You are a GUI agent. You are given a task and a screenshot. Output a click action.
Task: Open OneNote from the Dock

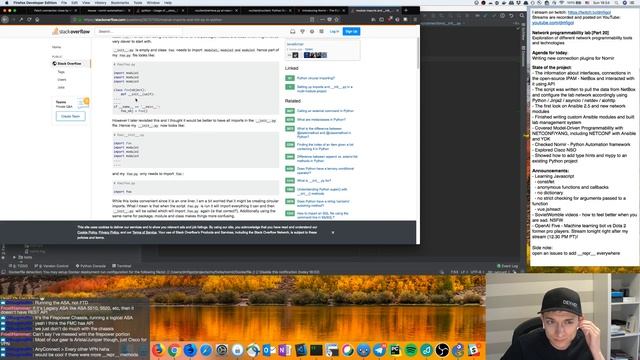[284, 350]
